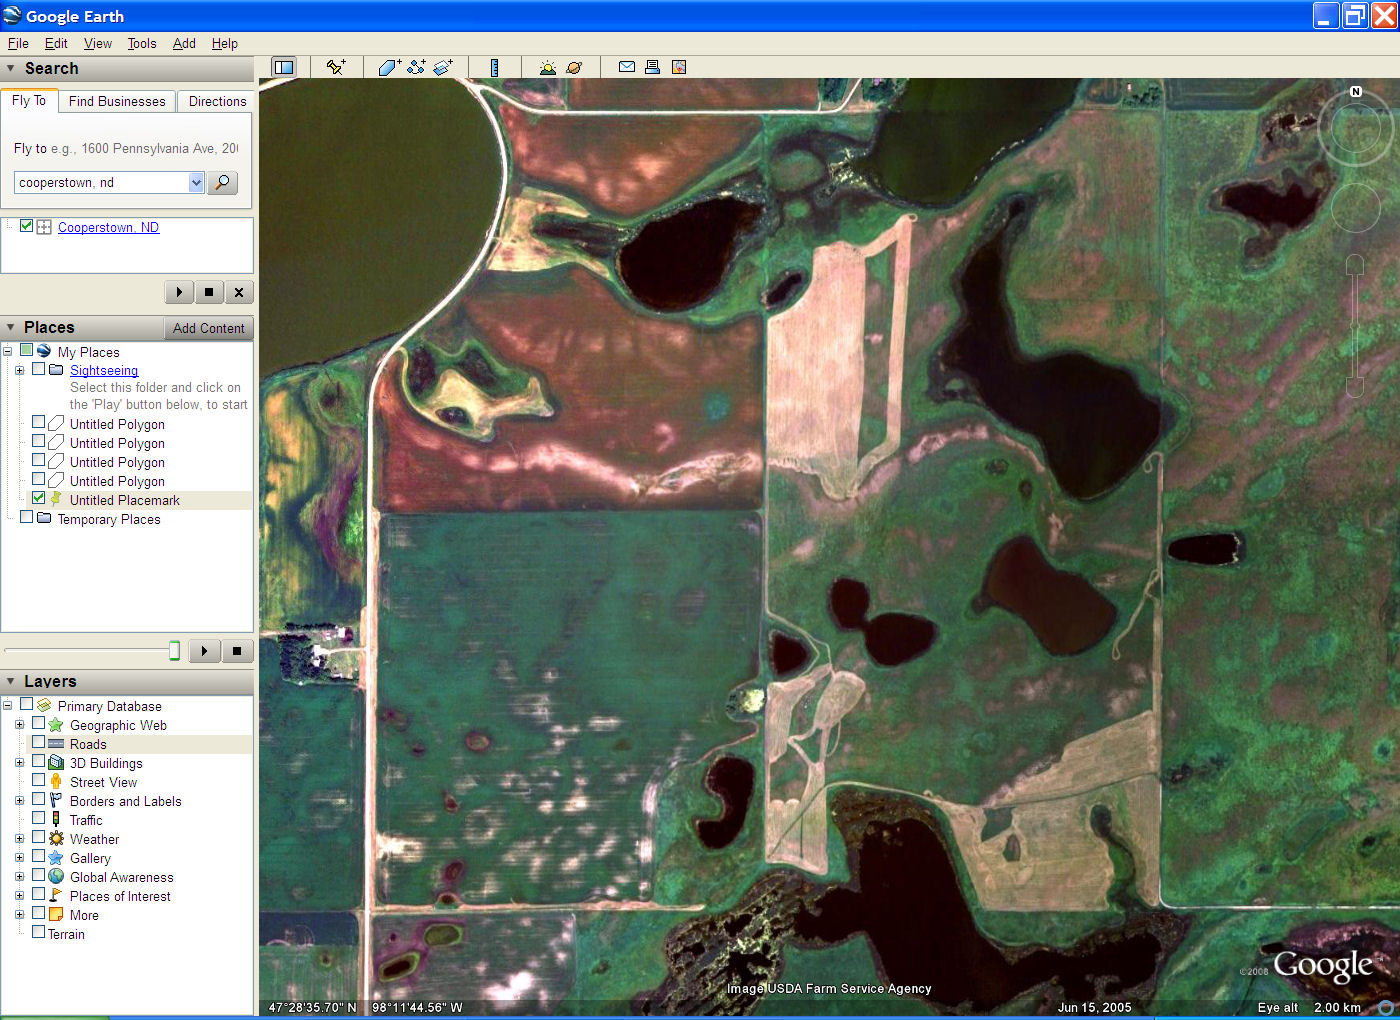Open the Edit menu
Image resolution: width=1400 pixels, height=1020 pixels.
tap(56, 43)
